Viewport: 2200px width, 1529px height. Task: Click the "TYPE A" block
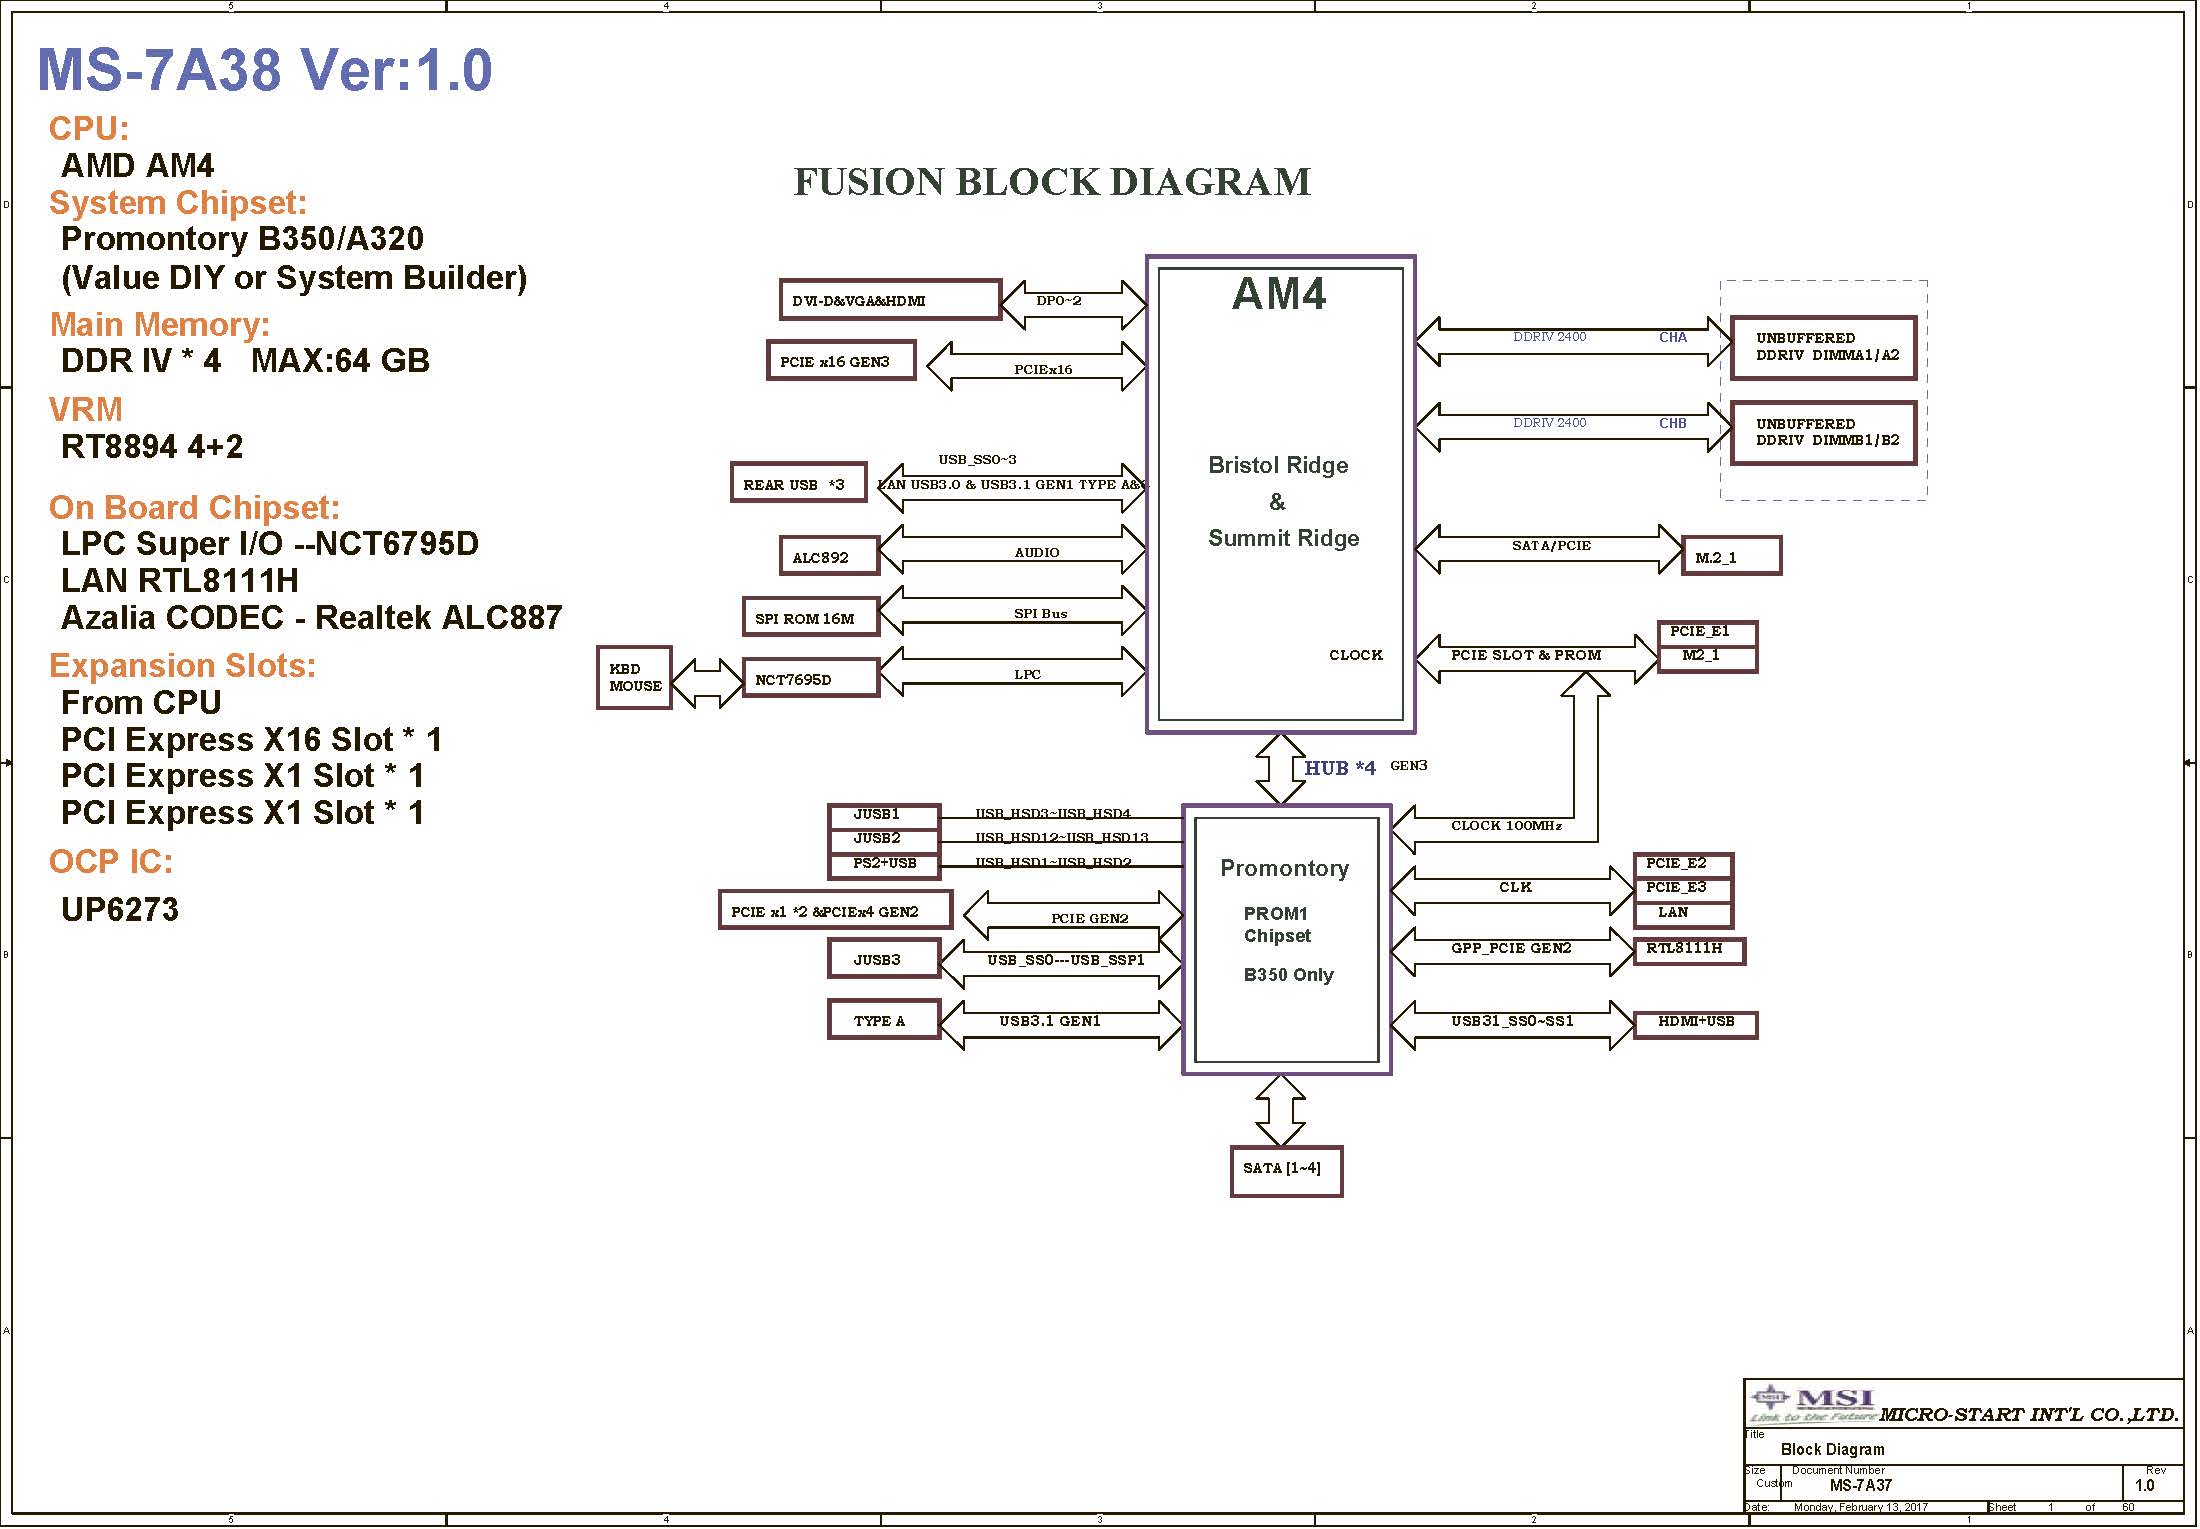(884, 1020)
